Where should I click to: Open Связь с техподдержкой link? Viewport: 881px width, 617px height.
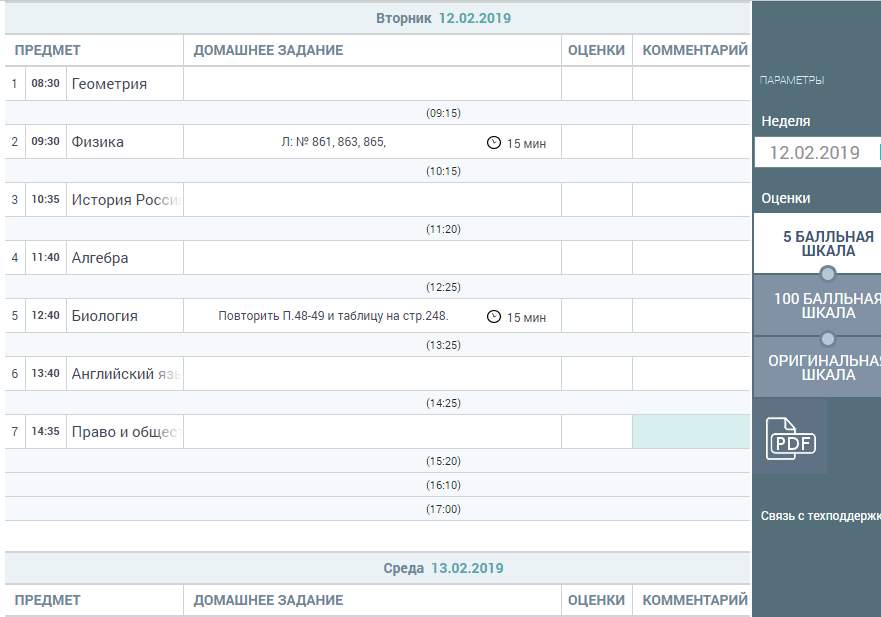click(x=820, y=516)
